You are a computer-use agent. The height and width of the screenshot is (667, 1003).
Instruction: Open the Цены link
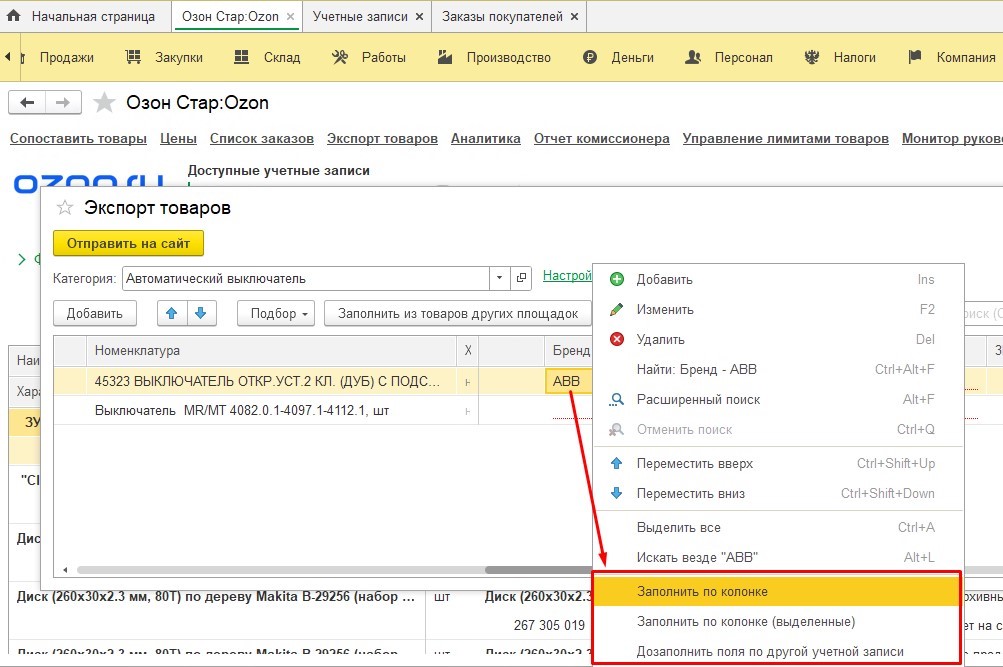(x=178, y=138)
